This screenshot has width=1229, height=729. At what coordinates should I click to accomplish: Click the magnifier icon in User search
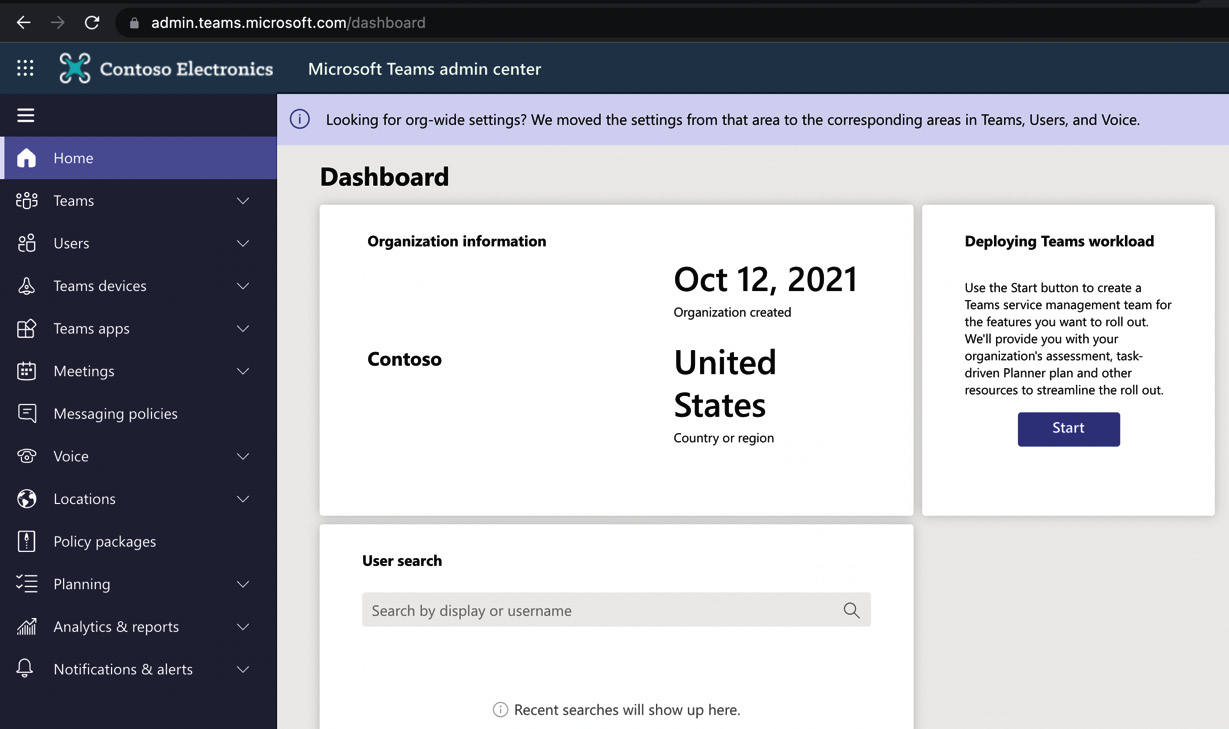(x=852, y=610)
